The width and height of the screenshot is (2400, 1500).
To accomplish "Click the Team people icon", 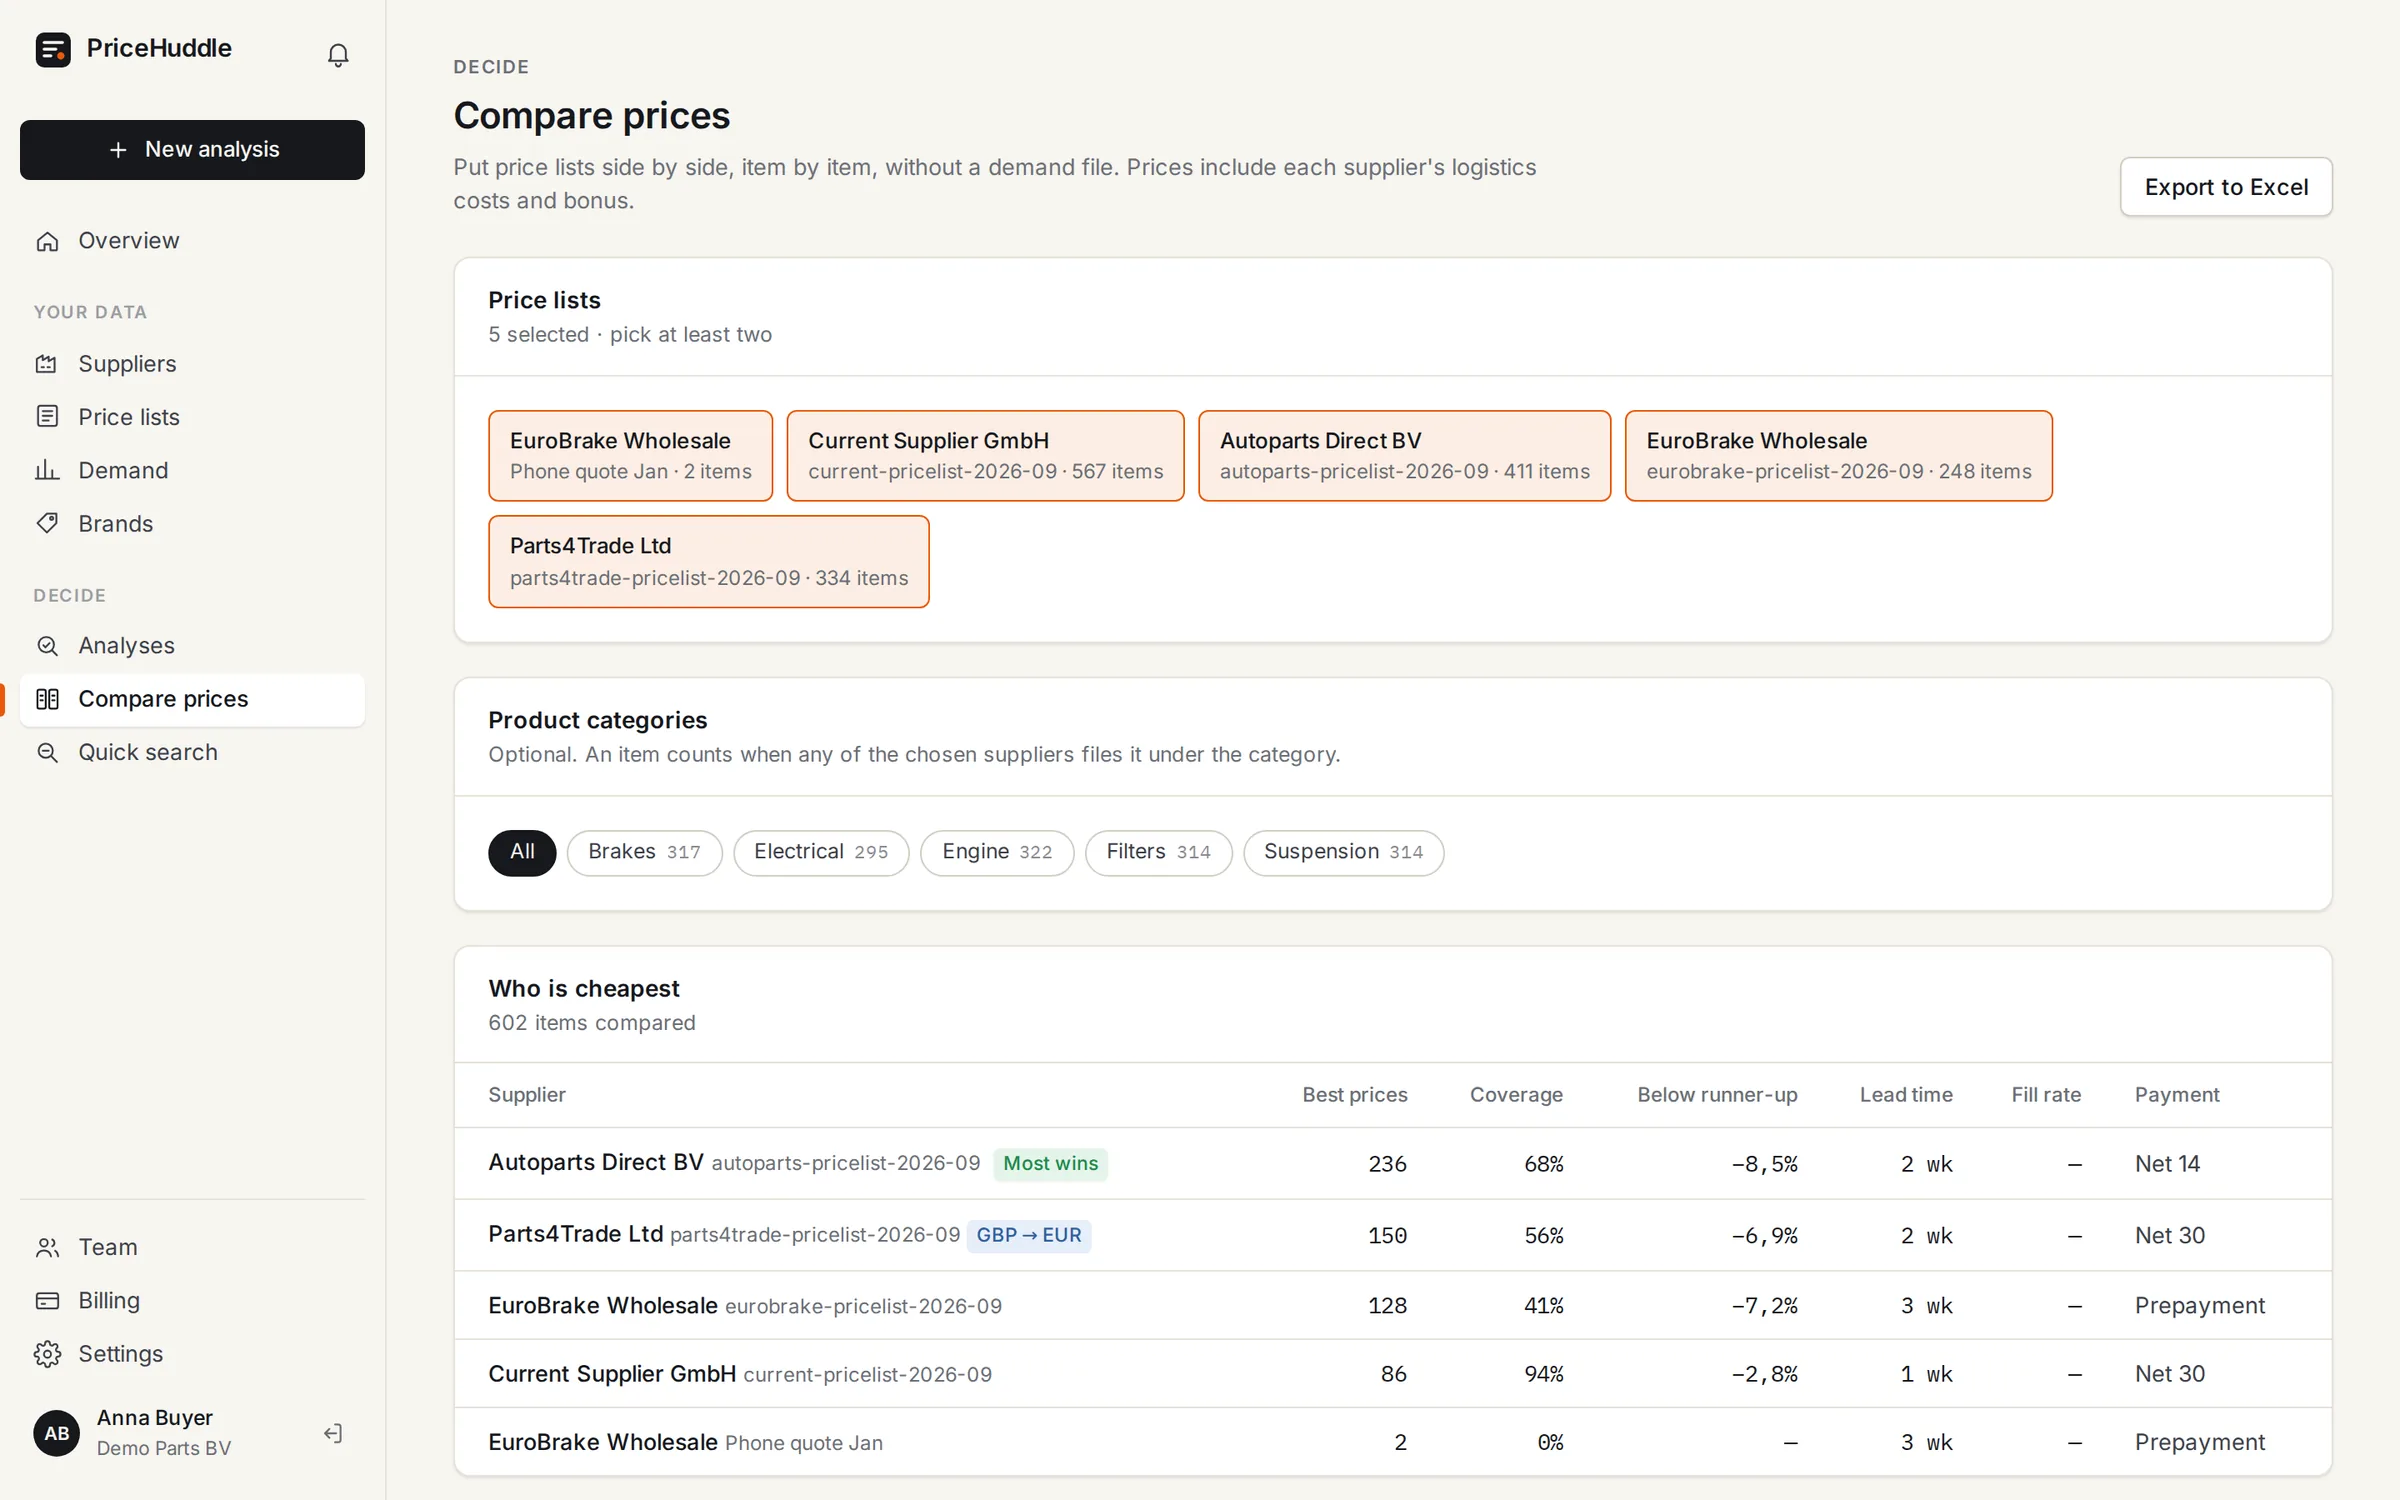I will pos(47,1247).
